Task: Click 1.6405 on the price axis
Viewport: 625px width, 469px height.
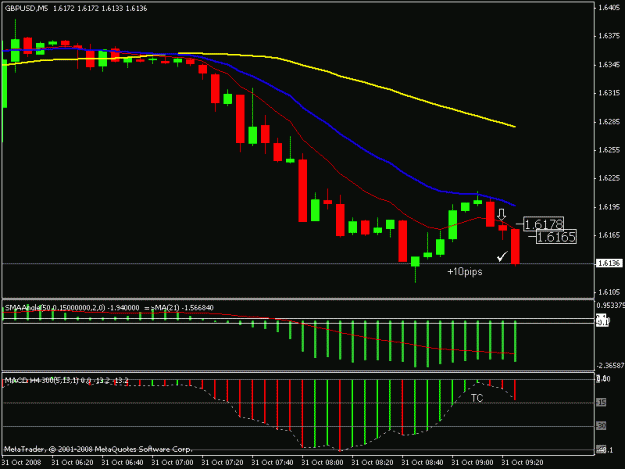Action: pos(609,8)
